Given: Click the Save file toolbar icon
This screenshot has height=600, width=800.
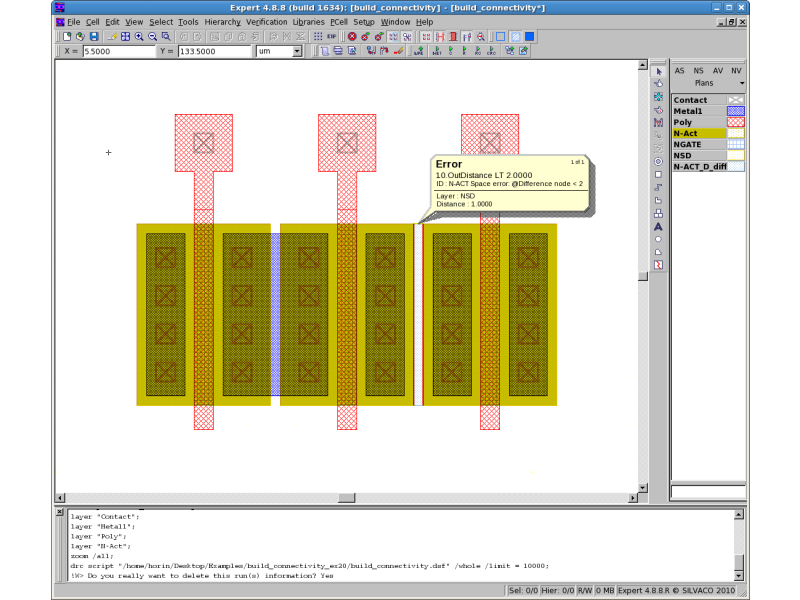Looking at the screenshot, I should click(93, 37).
